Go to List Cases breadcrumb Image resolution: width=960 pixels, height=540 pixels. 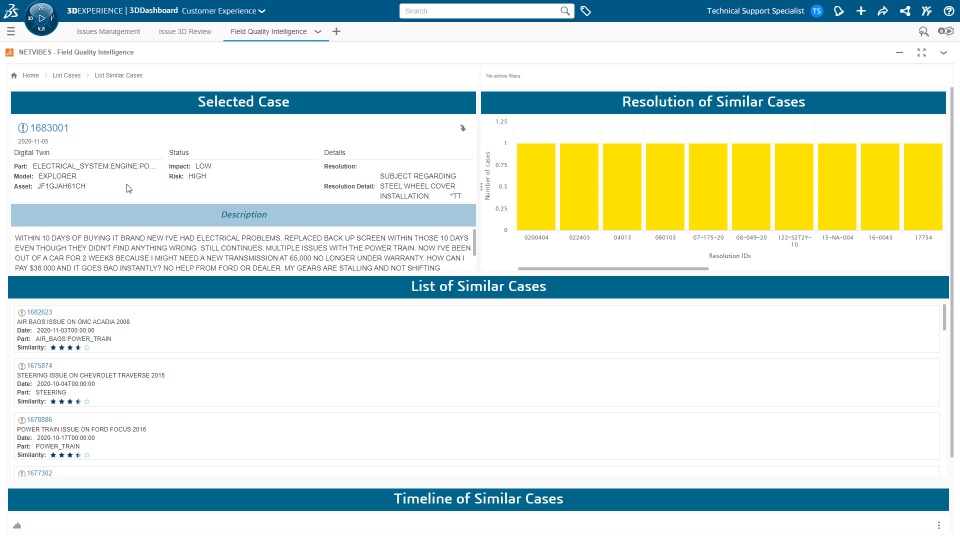tap(66, 76)
